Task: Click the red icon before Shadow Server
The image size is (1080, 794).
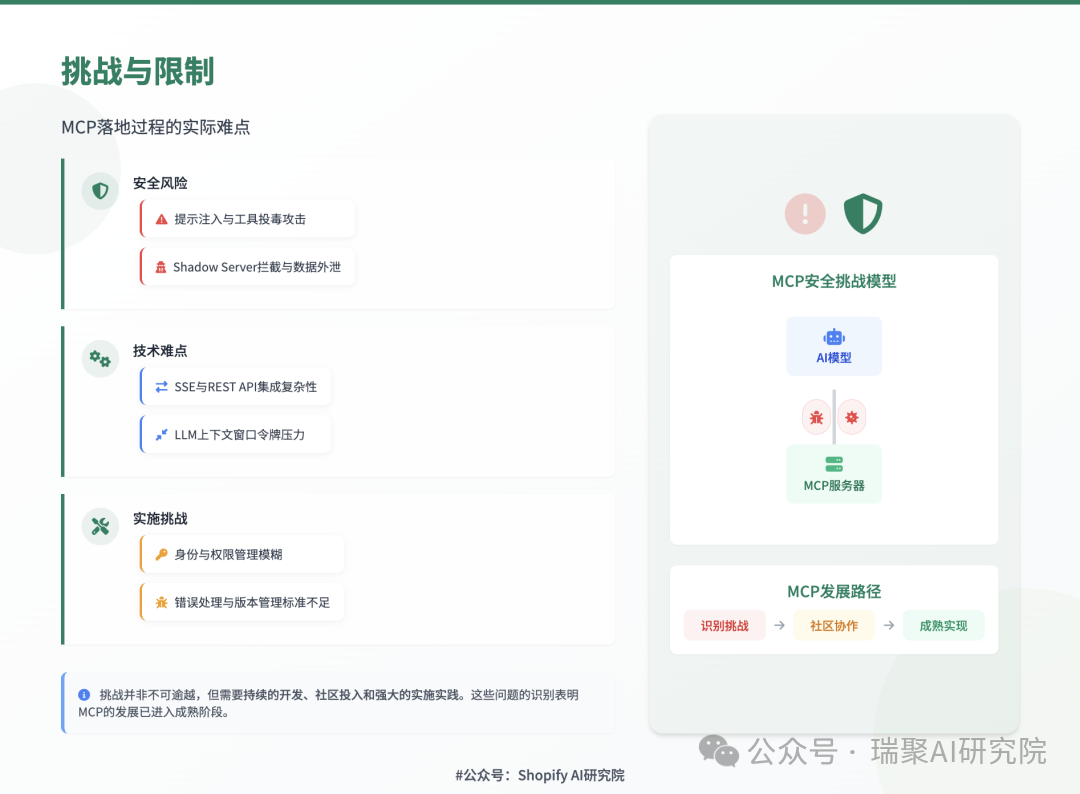Action: (160, 267)
